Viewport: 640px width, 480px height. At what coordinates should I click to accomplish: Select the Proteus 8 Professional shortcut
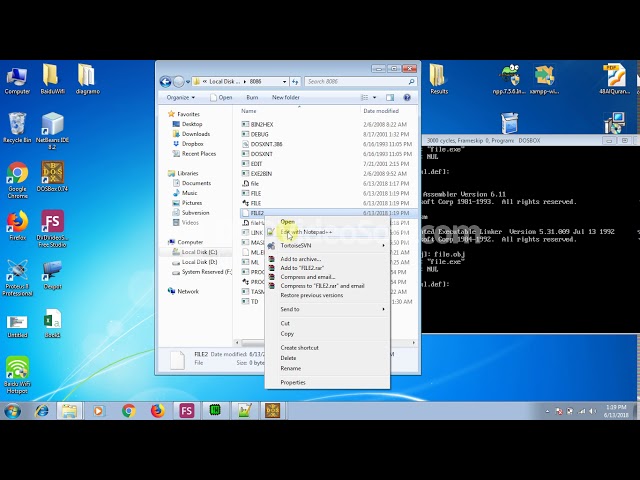pos(17,278)
